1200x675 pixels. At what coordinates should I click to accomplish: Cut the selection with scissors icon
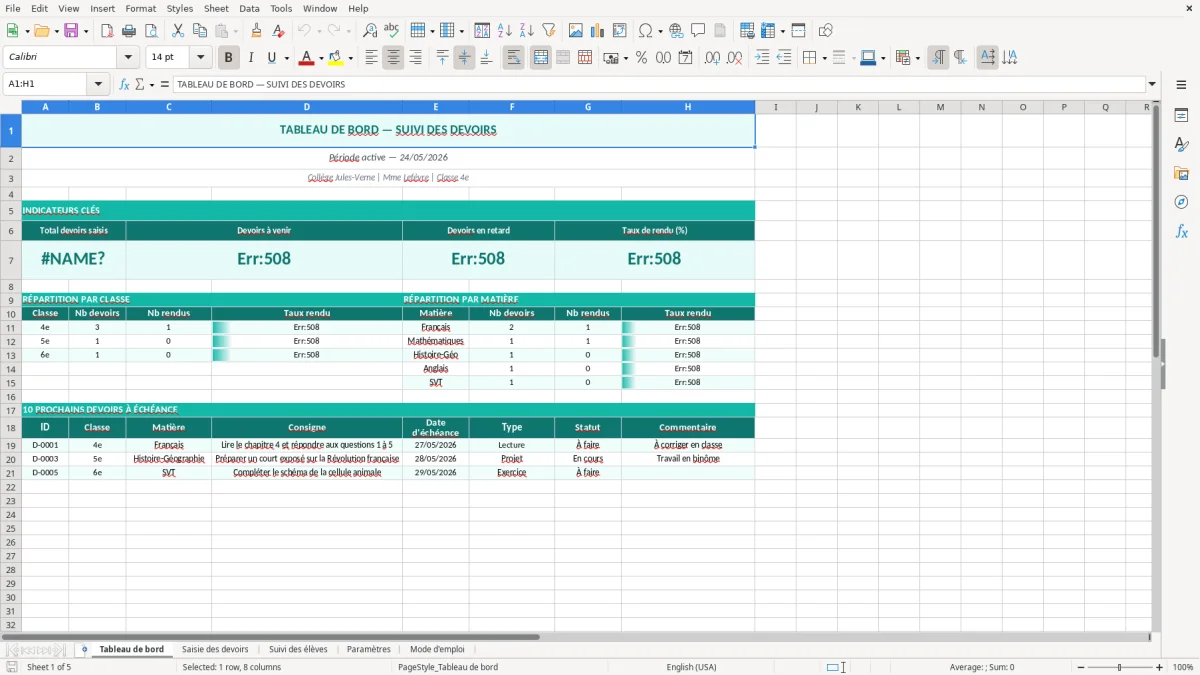tap(178, 31)
